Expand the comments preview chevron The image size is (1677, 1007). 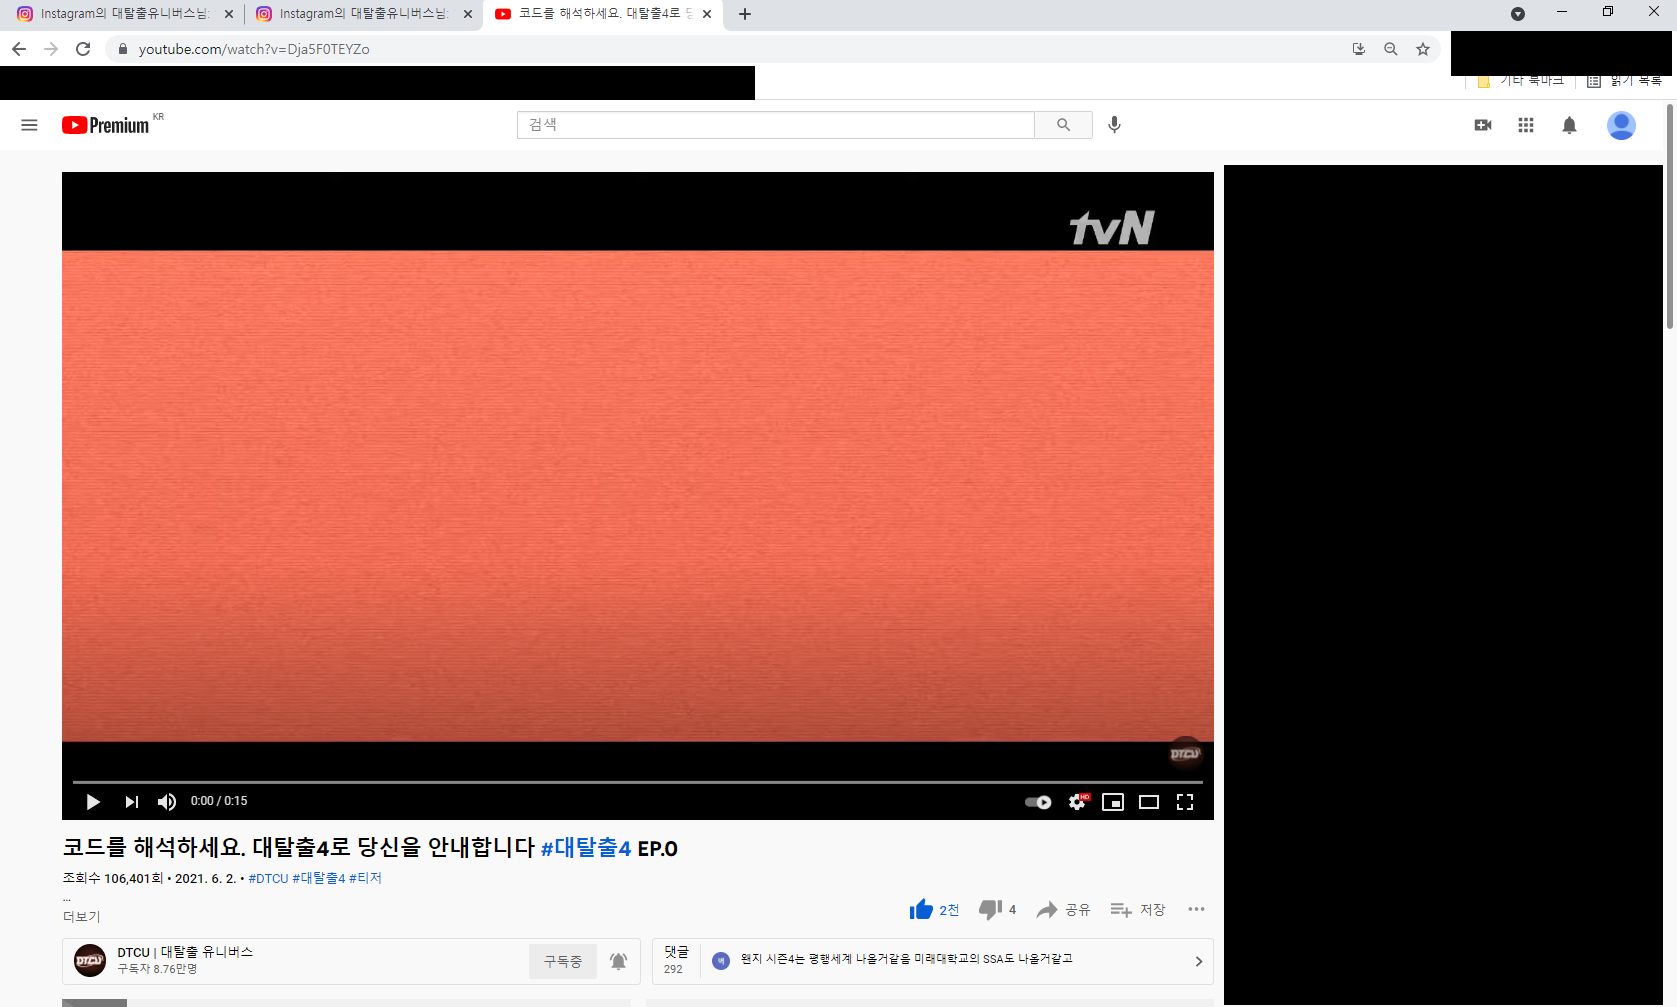[x=1199, y=961]
